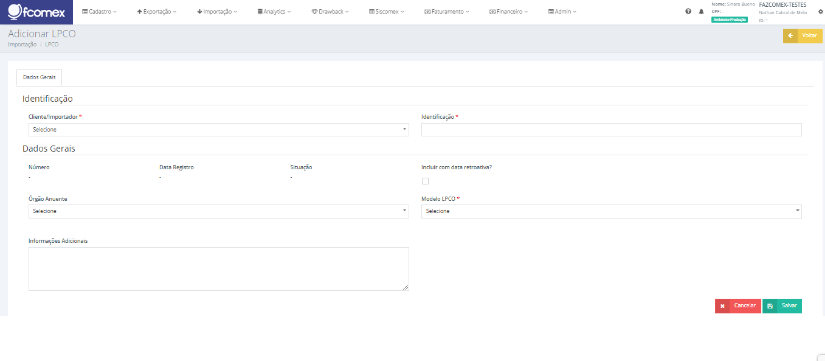Check Incluir com data retroativa checkbox

pyautogui.click(x=425, y=181)
